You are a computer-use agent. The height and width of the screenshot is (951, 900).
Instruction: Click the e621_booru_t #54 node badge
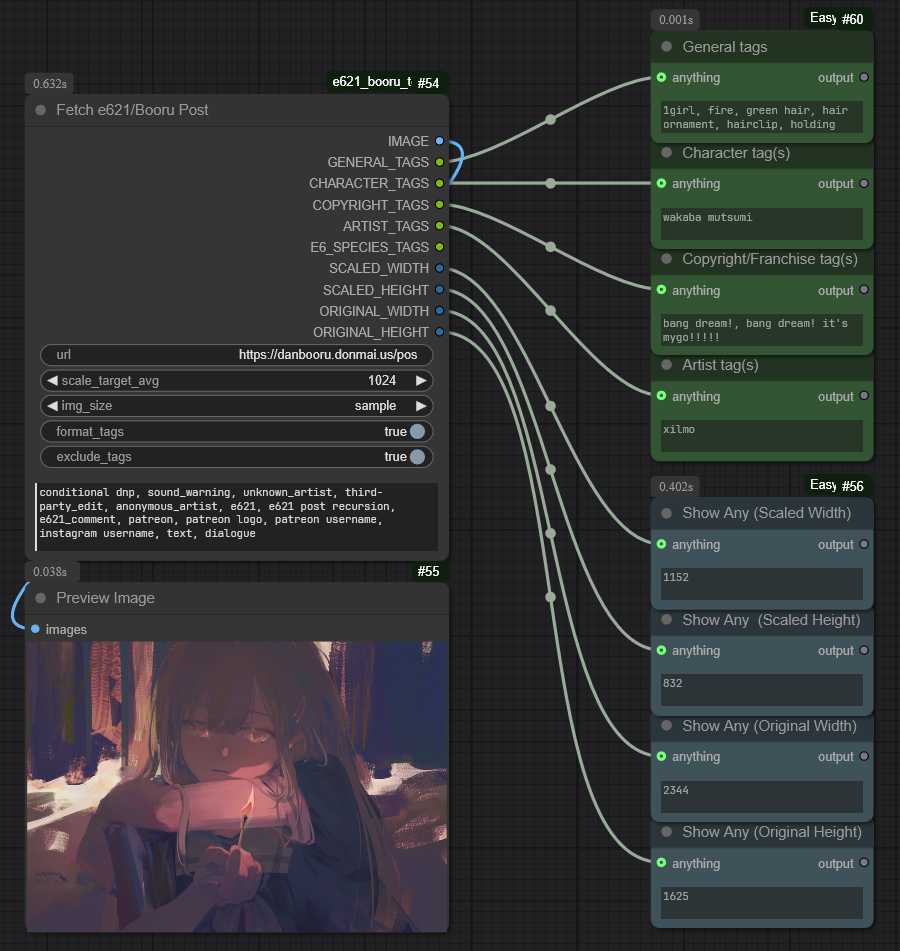tap(386, 82)
